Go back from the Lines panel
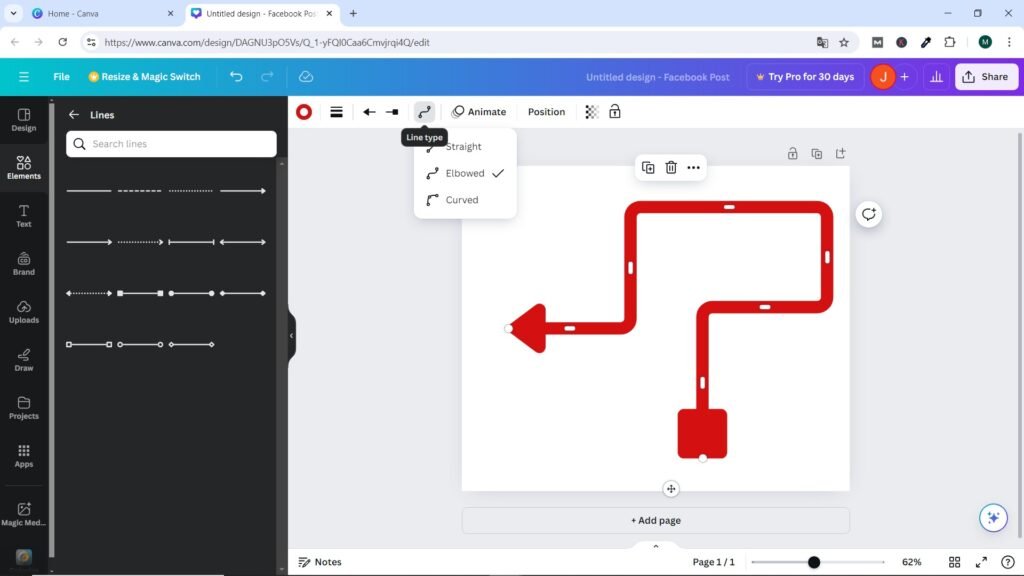 [x=74, y=115]
